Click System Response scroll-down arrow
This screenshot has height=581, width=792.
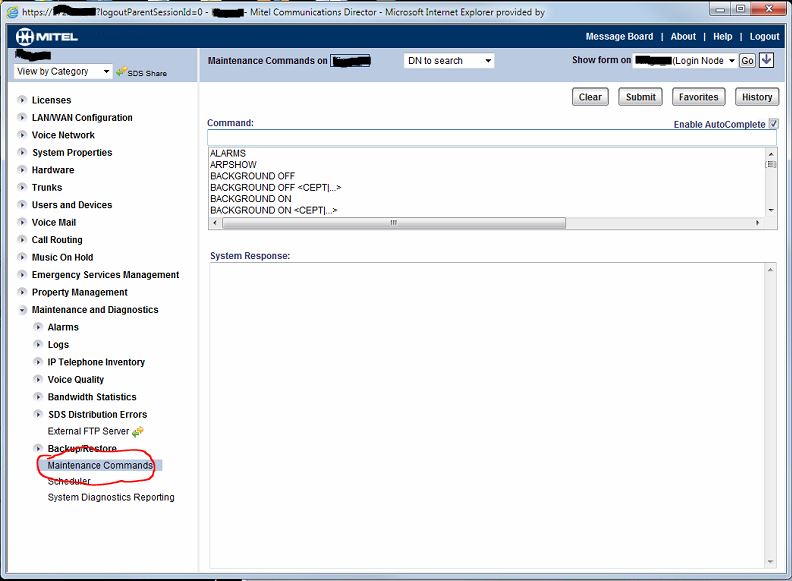pyautogui.click(x=770, y=562)
